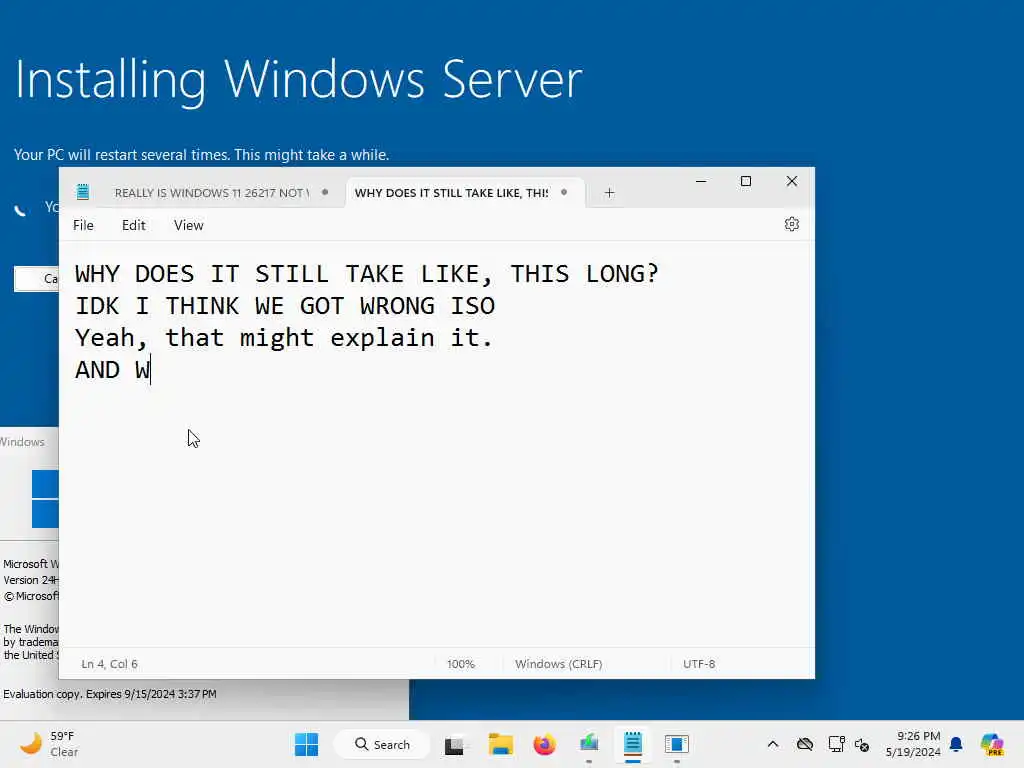The height and width of the screenshot is (768, 1024).
Task: Click the winver About Windows taskbar icon
Action: tap(677, 744)
